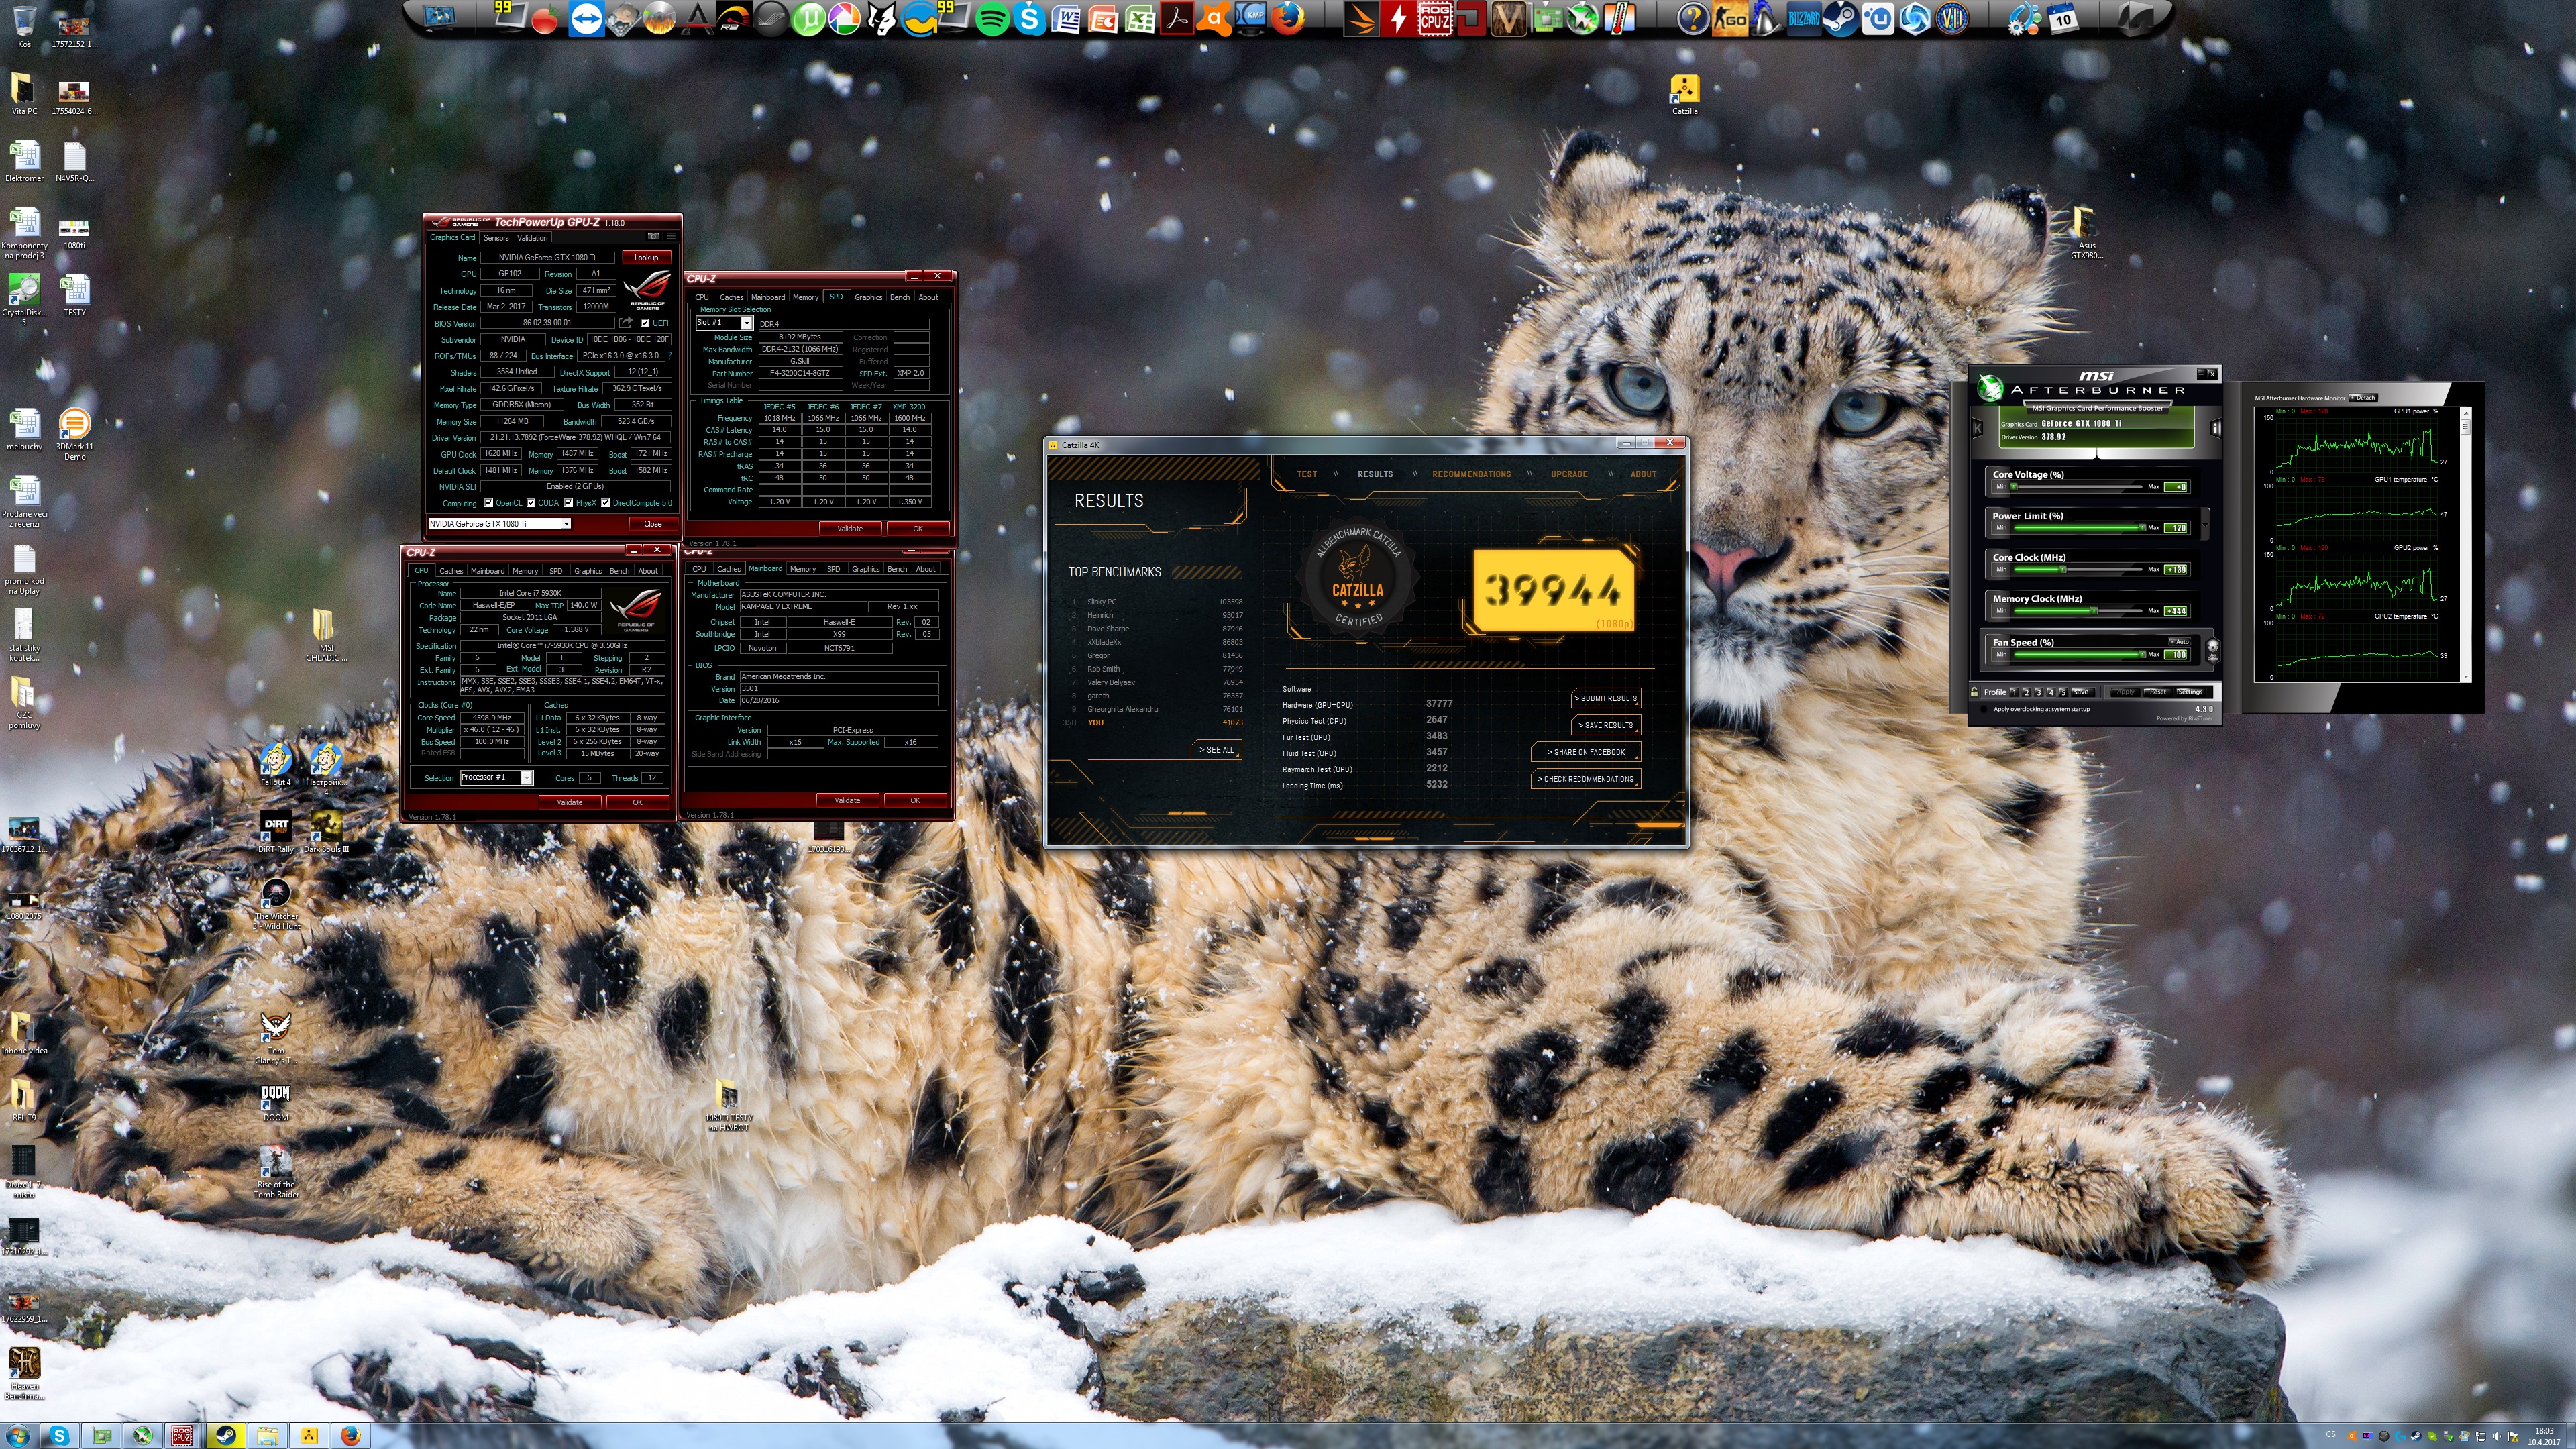The height and width of the screenshot is (1449, 2576).
Task: Launch Firefox from the top dock
Action: tap(1288, 18)
